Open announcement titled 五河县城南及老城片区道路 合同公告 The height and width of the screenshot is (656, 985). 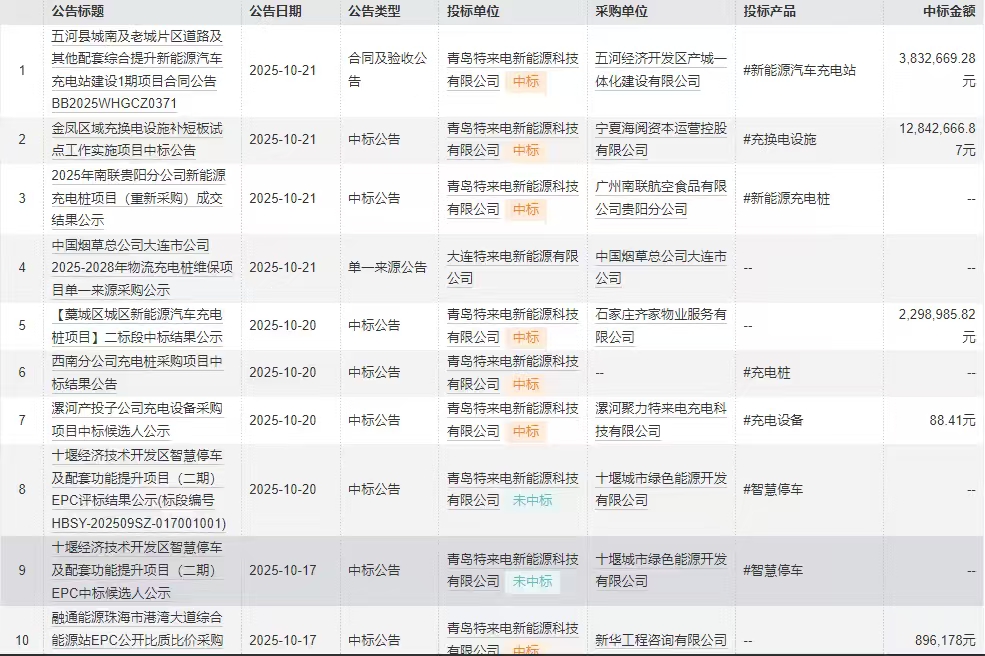click(x=137, y=70)
